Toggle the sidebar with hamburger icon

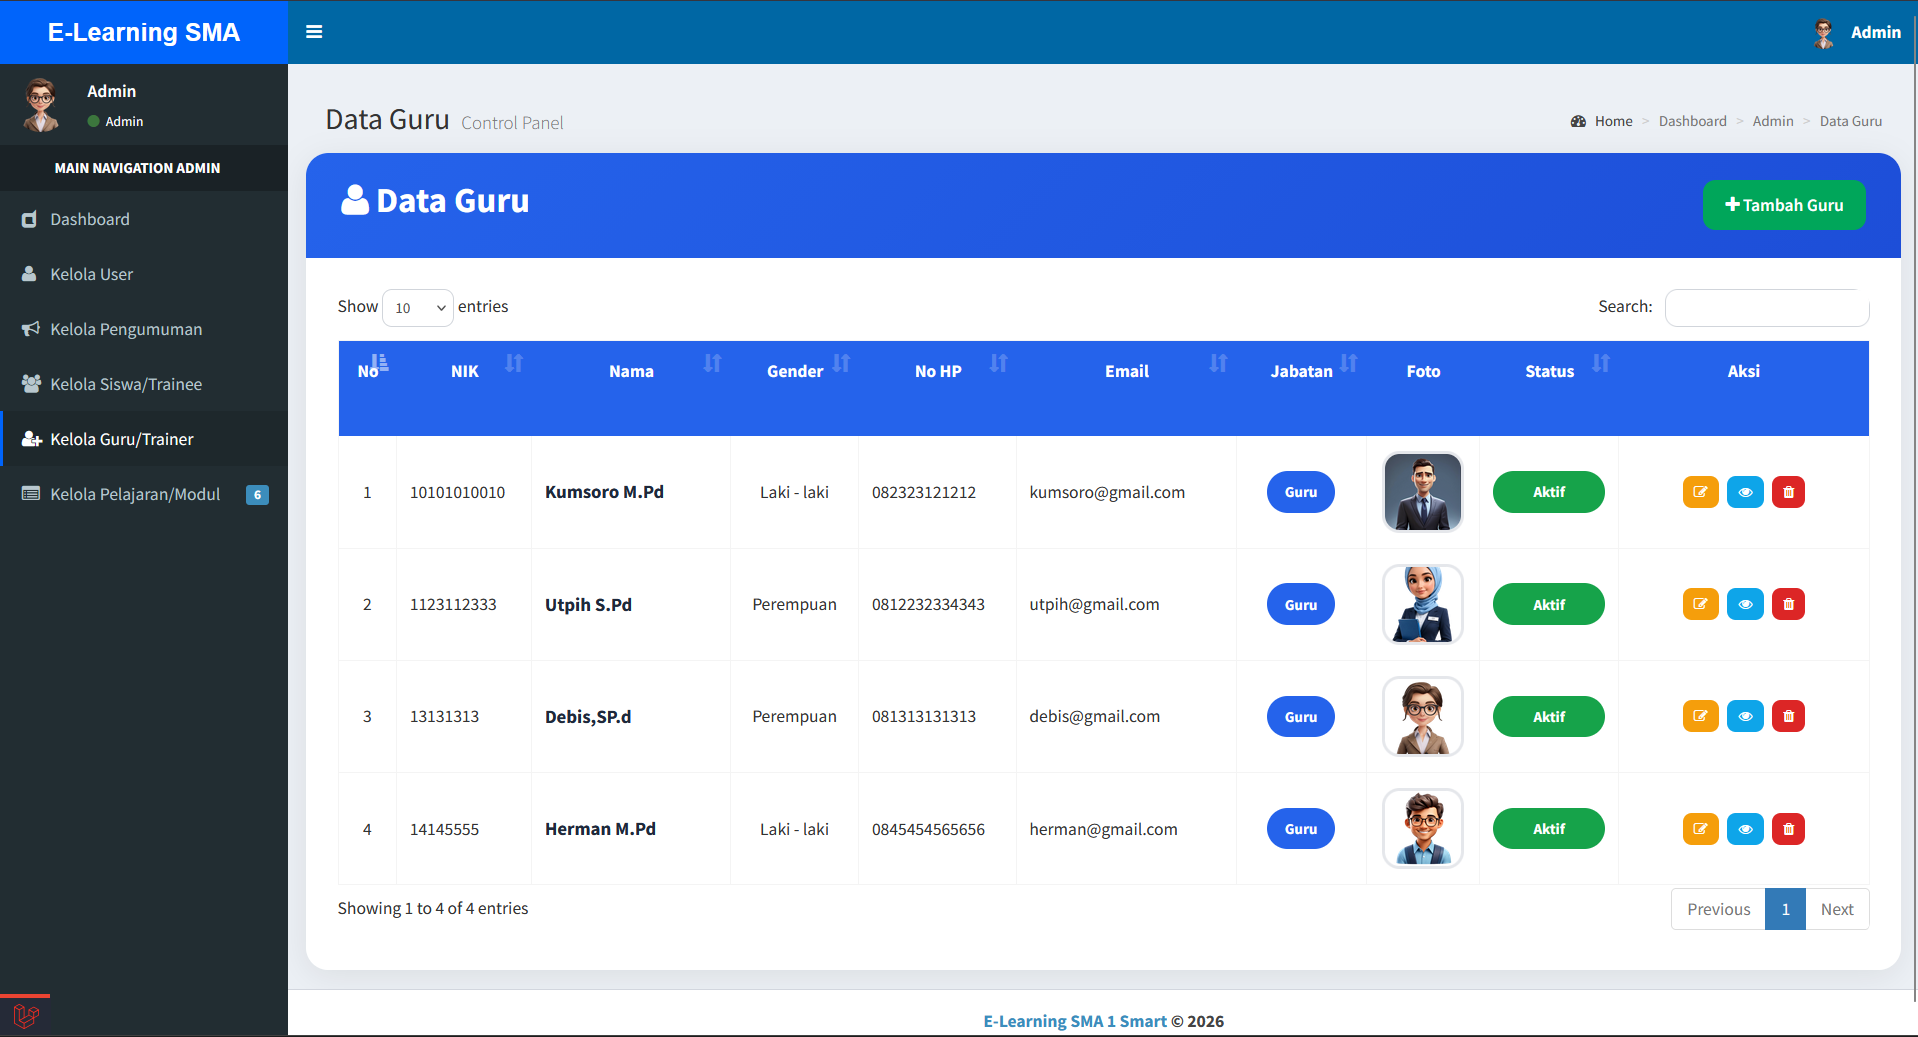[314, 32]
